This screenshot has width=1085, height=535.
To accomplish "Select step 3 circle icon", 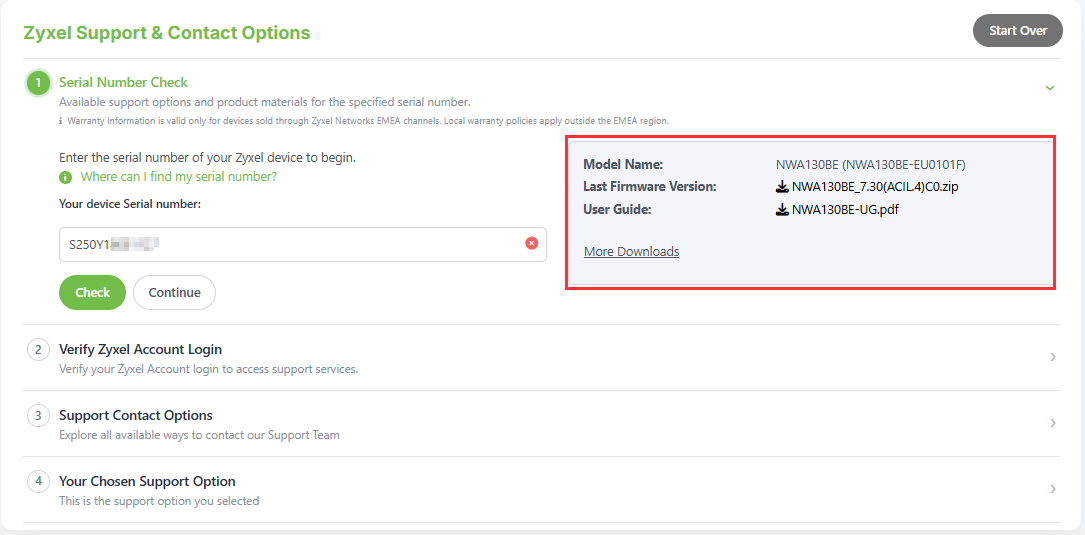I will [39, 415].
